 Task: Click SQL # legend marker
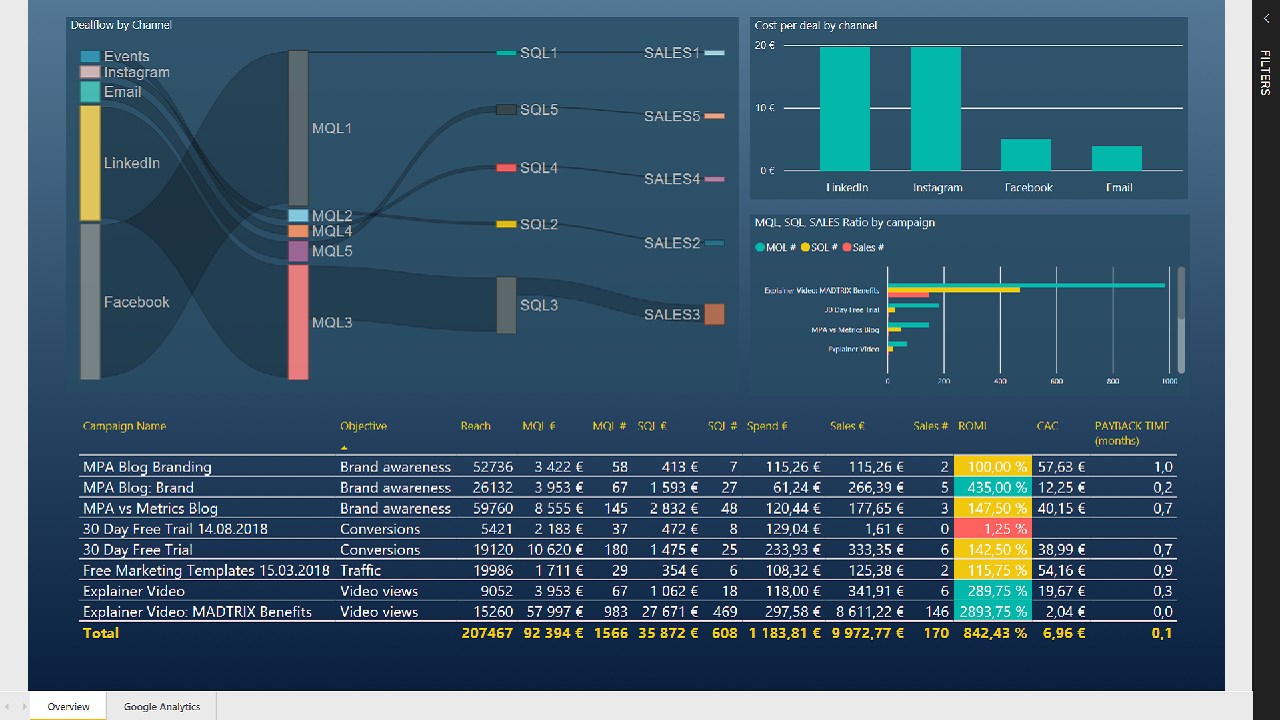805,247
